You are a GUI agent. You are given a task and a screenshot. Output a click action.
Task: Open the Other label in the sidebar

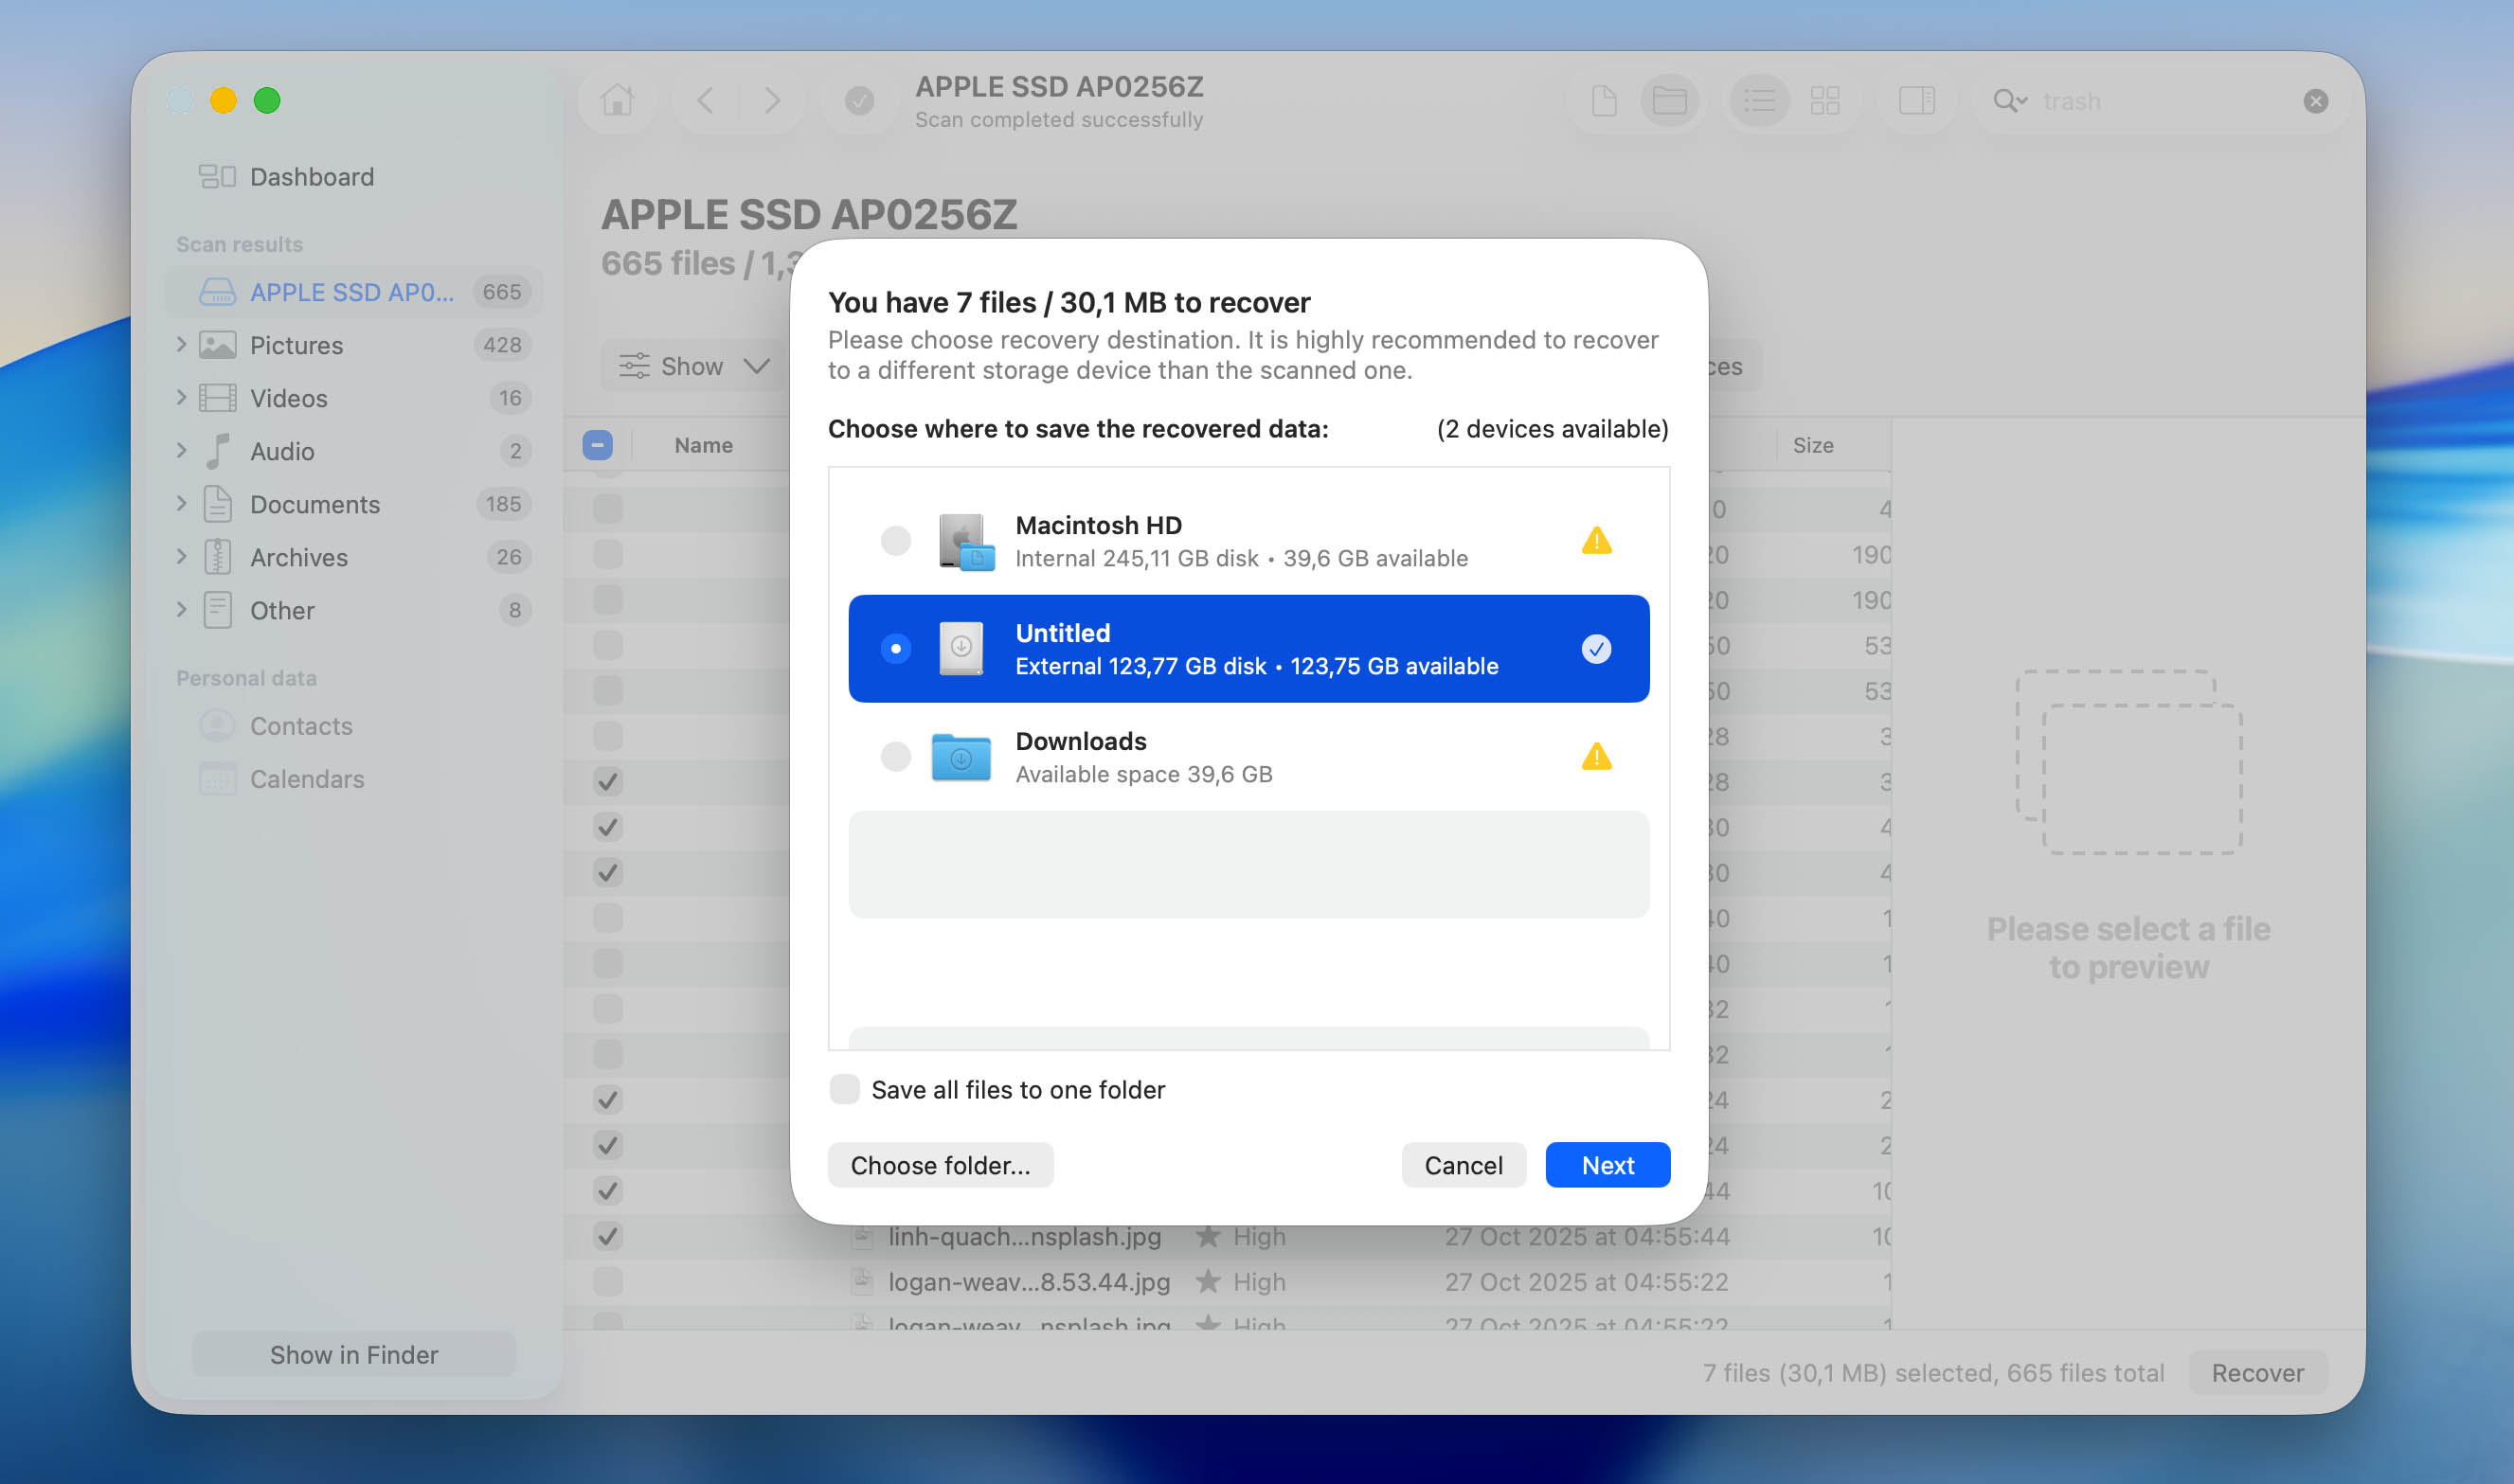pyautogui.click(x=282, y=611)
